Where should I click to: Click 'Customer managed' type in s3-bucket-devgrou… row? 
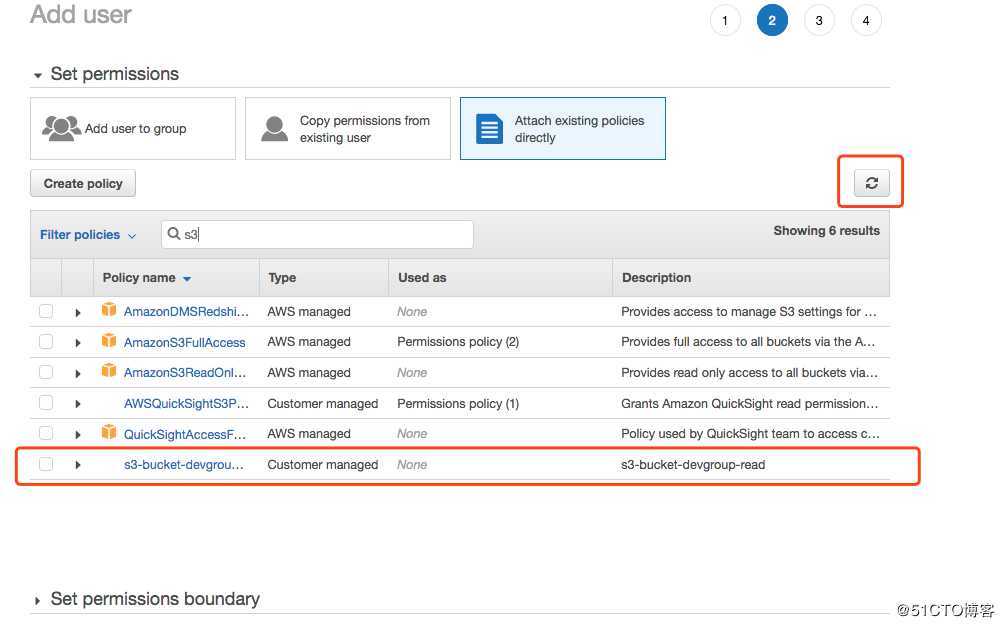(323, 464)
